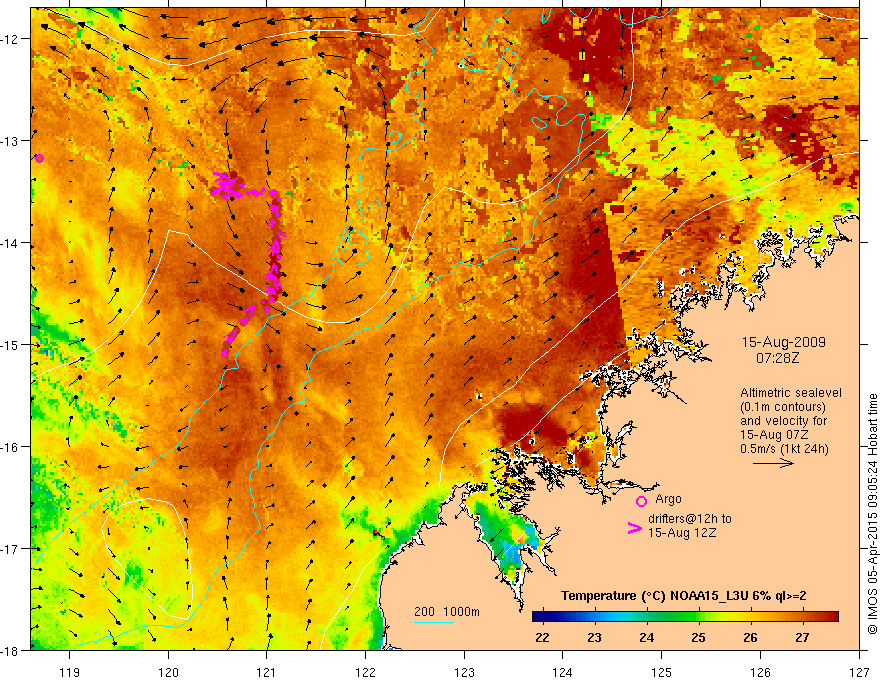880x680 pixels.
Task: Click colorbar tick label 22
Action: pos(542,637)
